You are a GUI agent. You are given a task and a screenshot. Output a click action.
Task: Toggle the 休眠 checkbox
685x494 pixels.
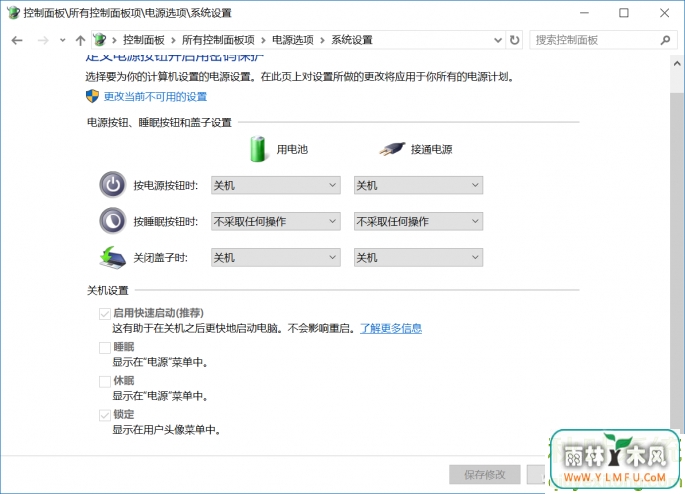coord(104,381)
